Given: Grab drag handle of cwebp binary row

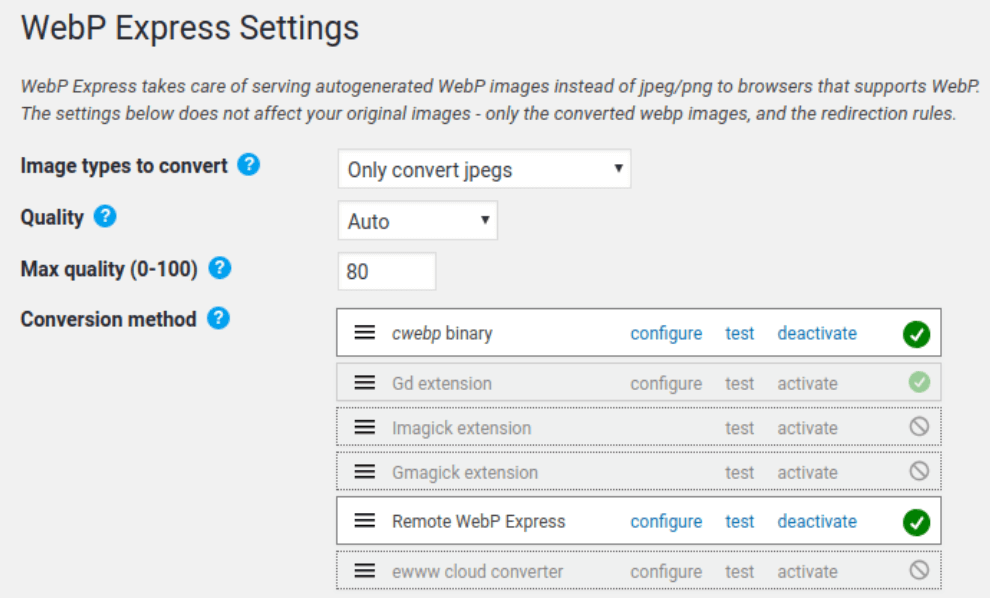Looking at the screenshot, I should [365, 333].
